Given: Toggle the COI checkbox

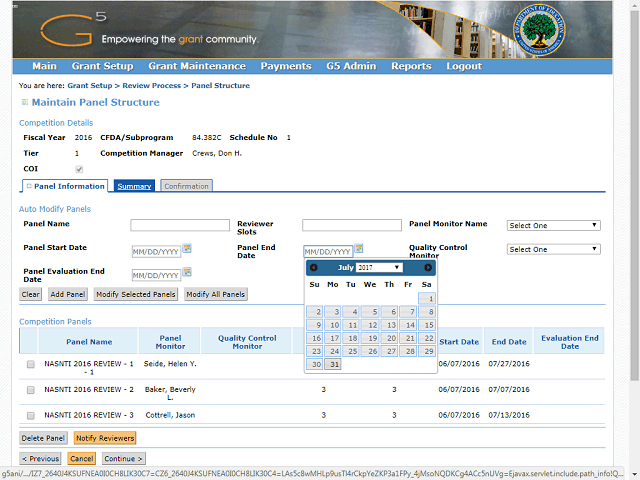Looking at the screenshot, I should [79, 169].
